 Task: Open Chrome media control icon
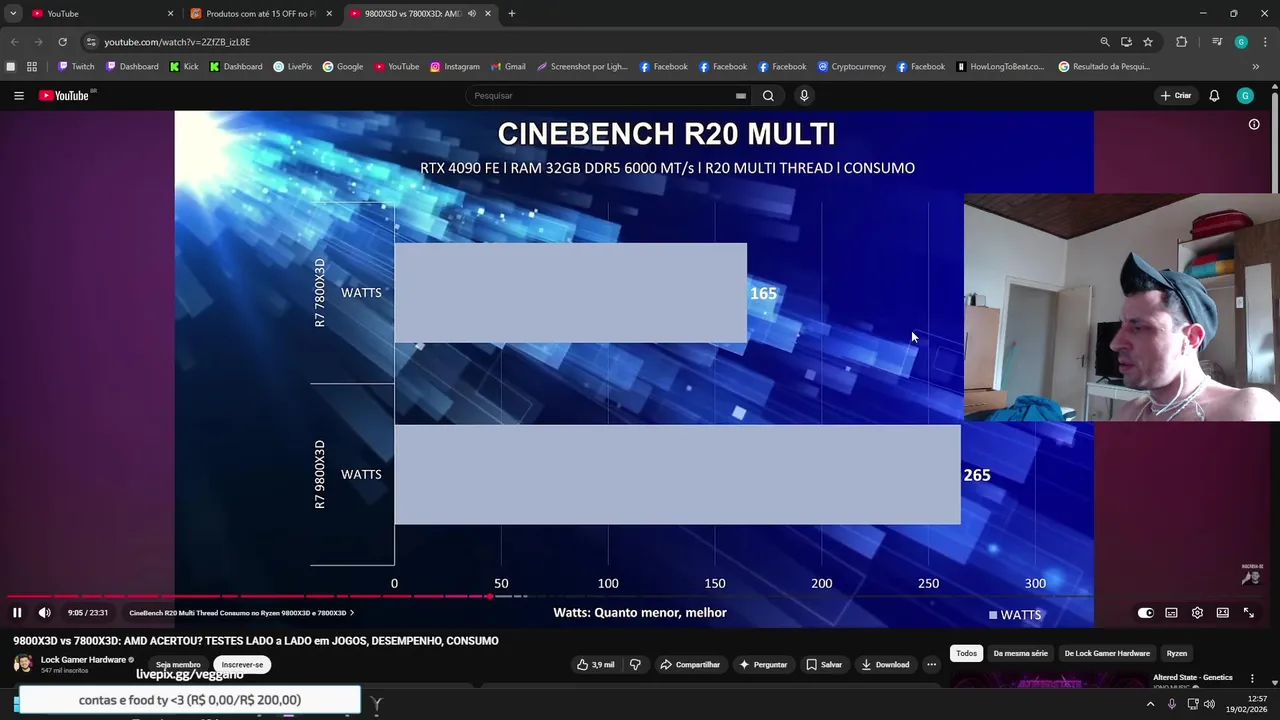tap(1217, 42)
